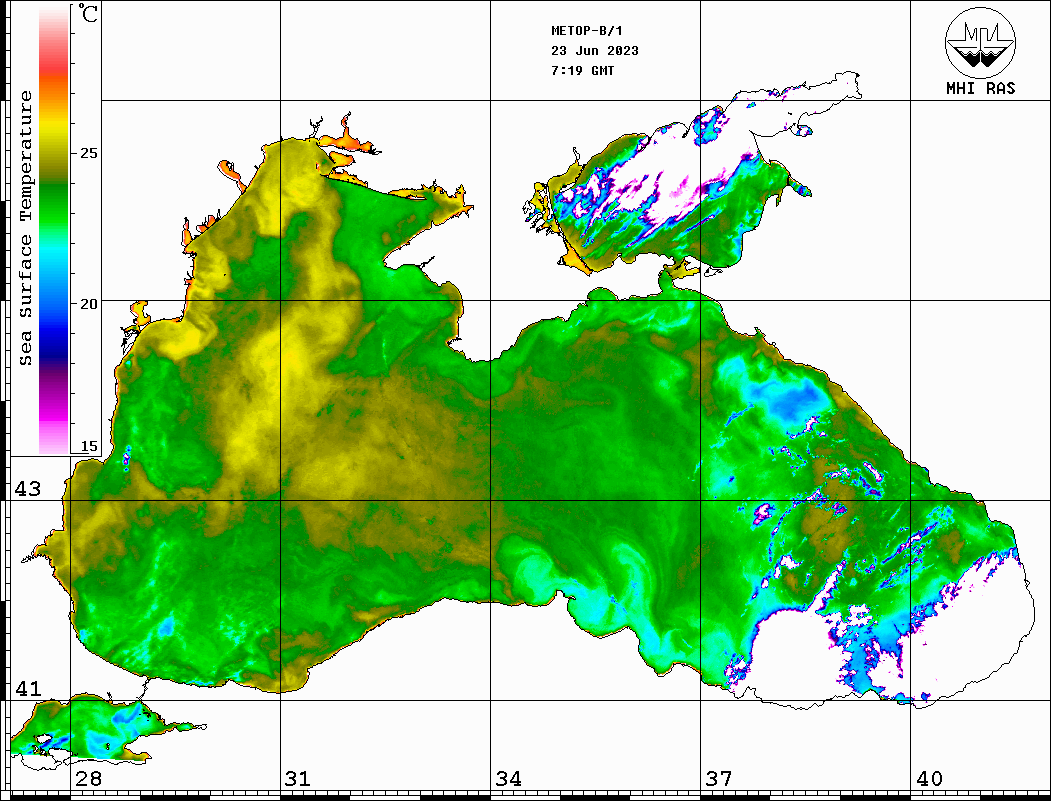Click the latitude label '41'
This screenshot has width=1051, height=801.
click(x=28, y=689)
